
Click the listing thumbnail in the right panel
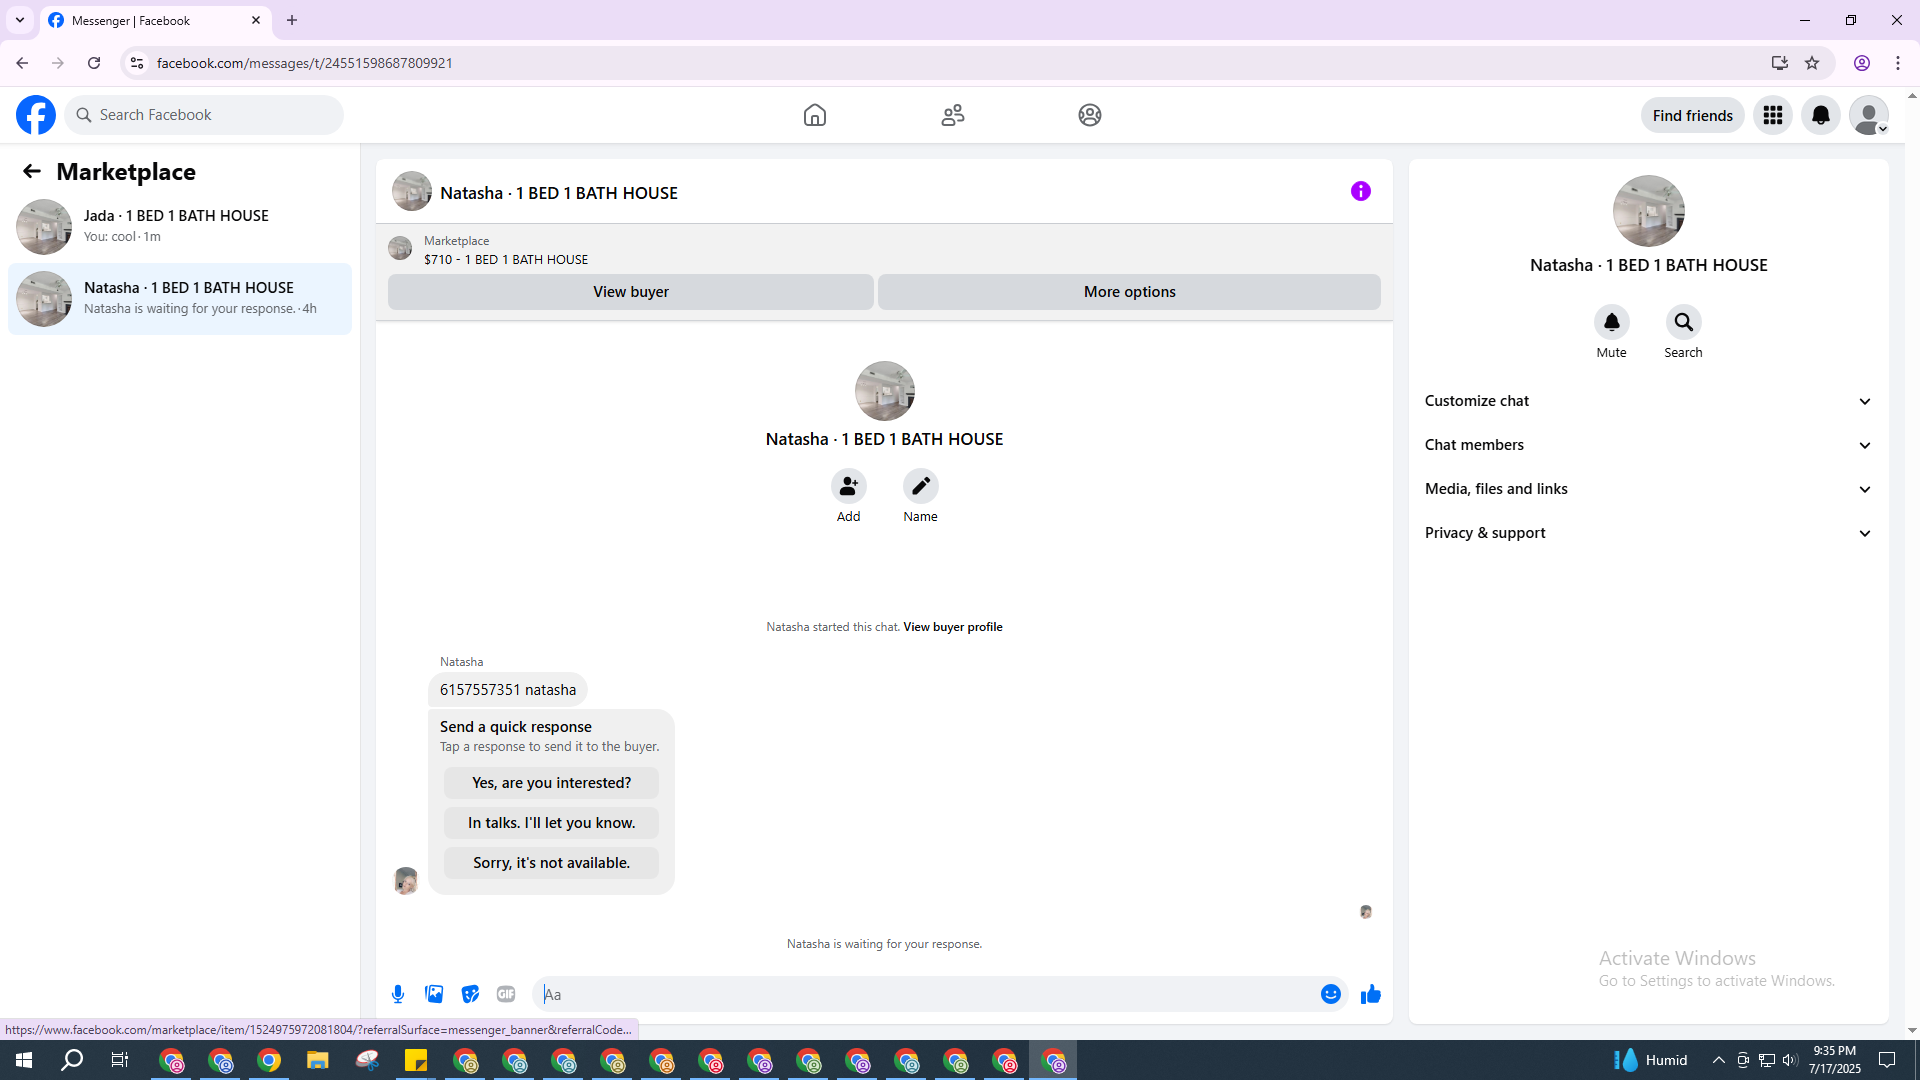pyautogui.click(x=1649, y=211)
